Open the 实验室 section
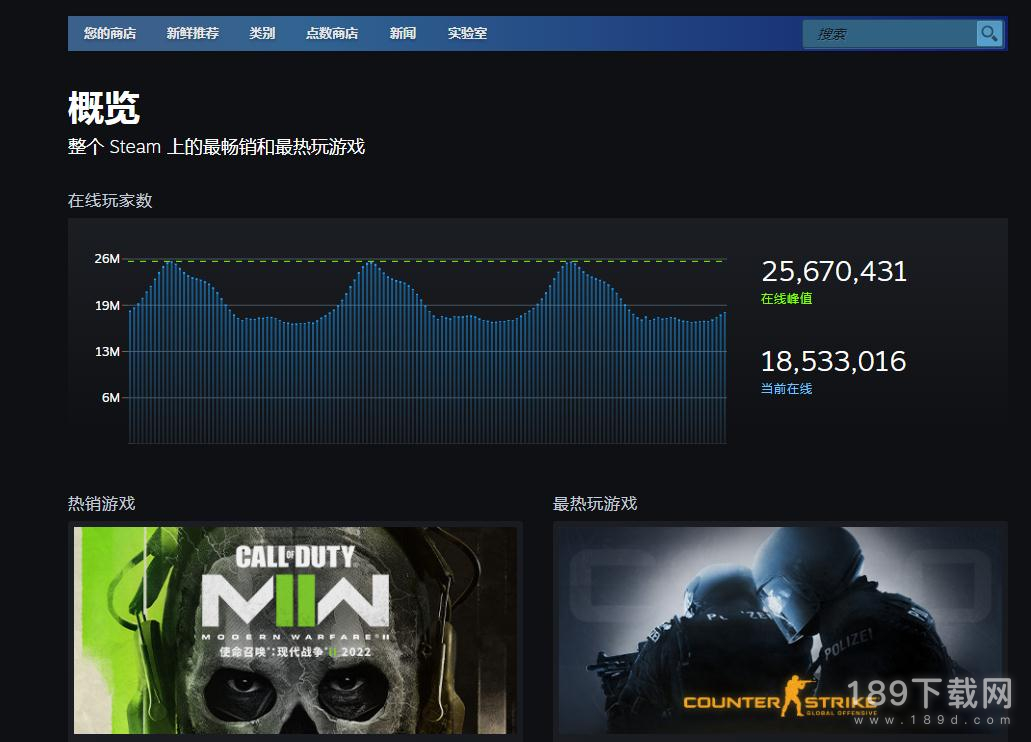This screenshot has height=742, width=1031. pos(468,34)
